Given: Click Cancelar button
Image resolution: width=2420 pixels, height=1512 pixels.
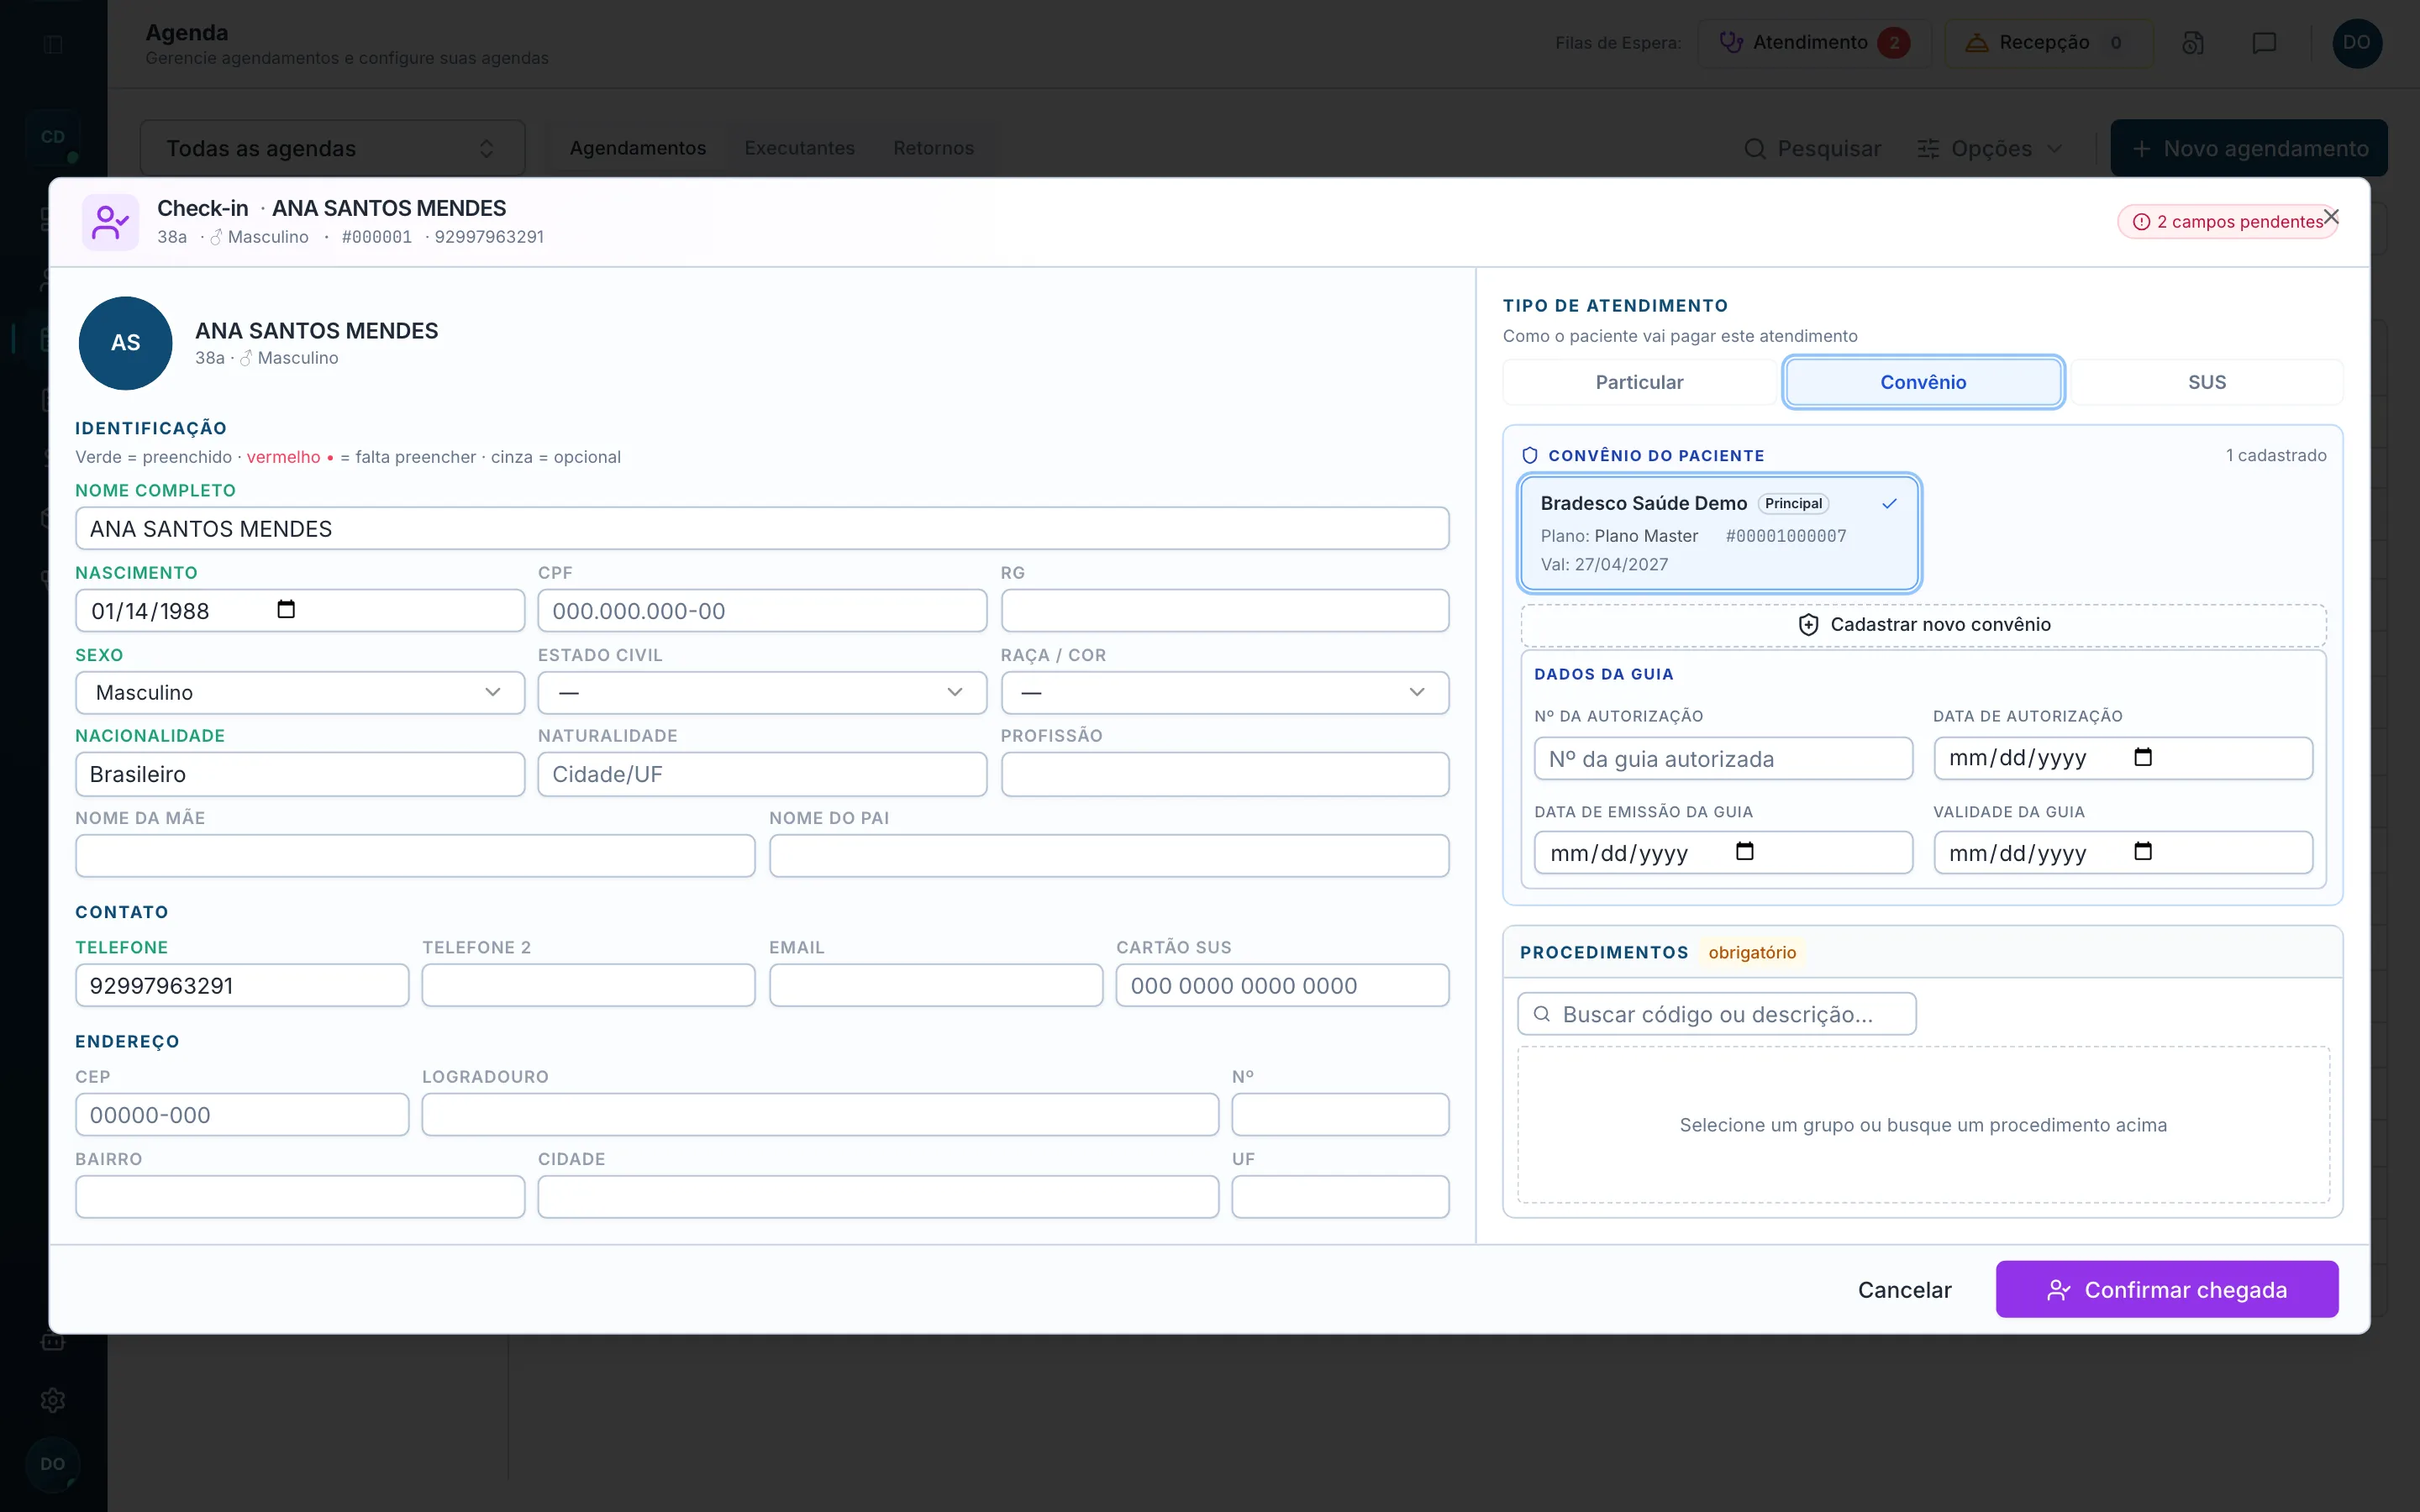Looking at the screenshot, I should [x=1904, y=1290].
